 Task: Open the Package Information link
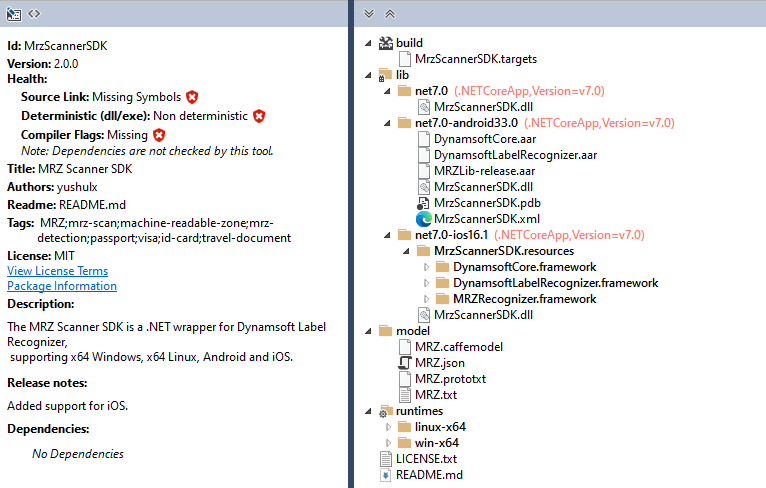(62, 286)
